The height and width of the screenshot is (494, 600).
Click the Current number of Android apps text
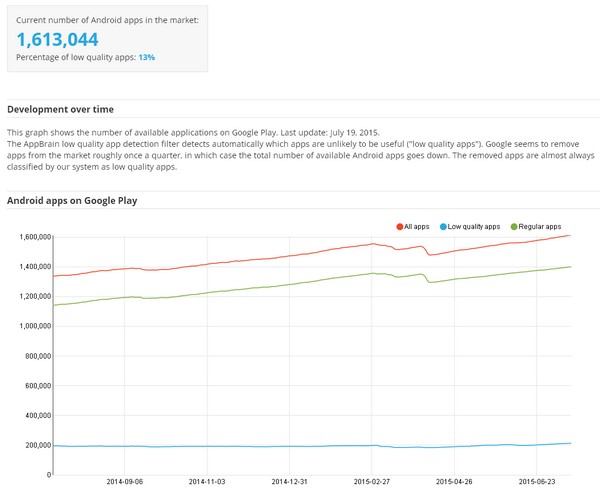pyautogui.click(x=106, y=20)
